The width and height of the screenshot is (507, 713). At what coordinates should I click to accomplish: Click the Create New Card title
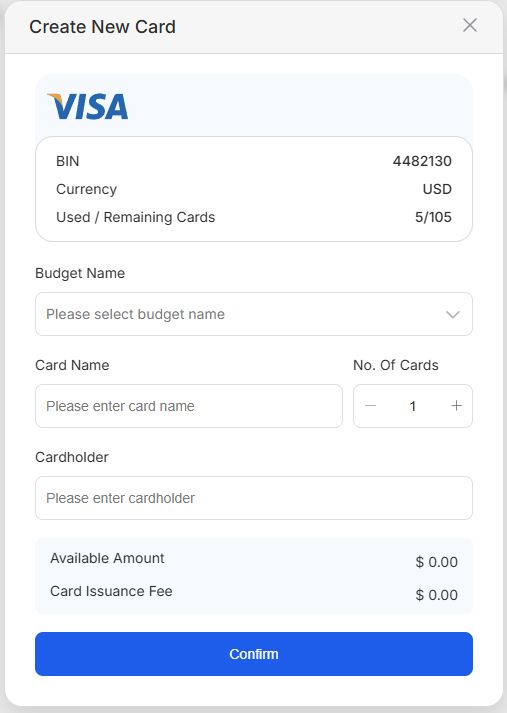coord(102,27)
